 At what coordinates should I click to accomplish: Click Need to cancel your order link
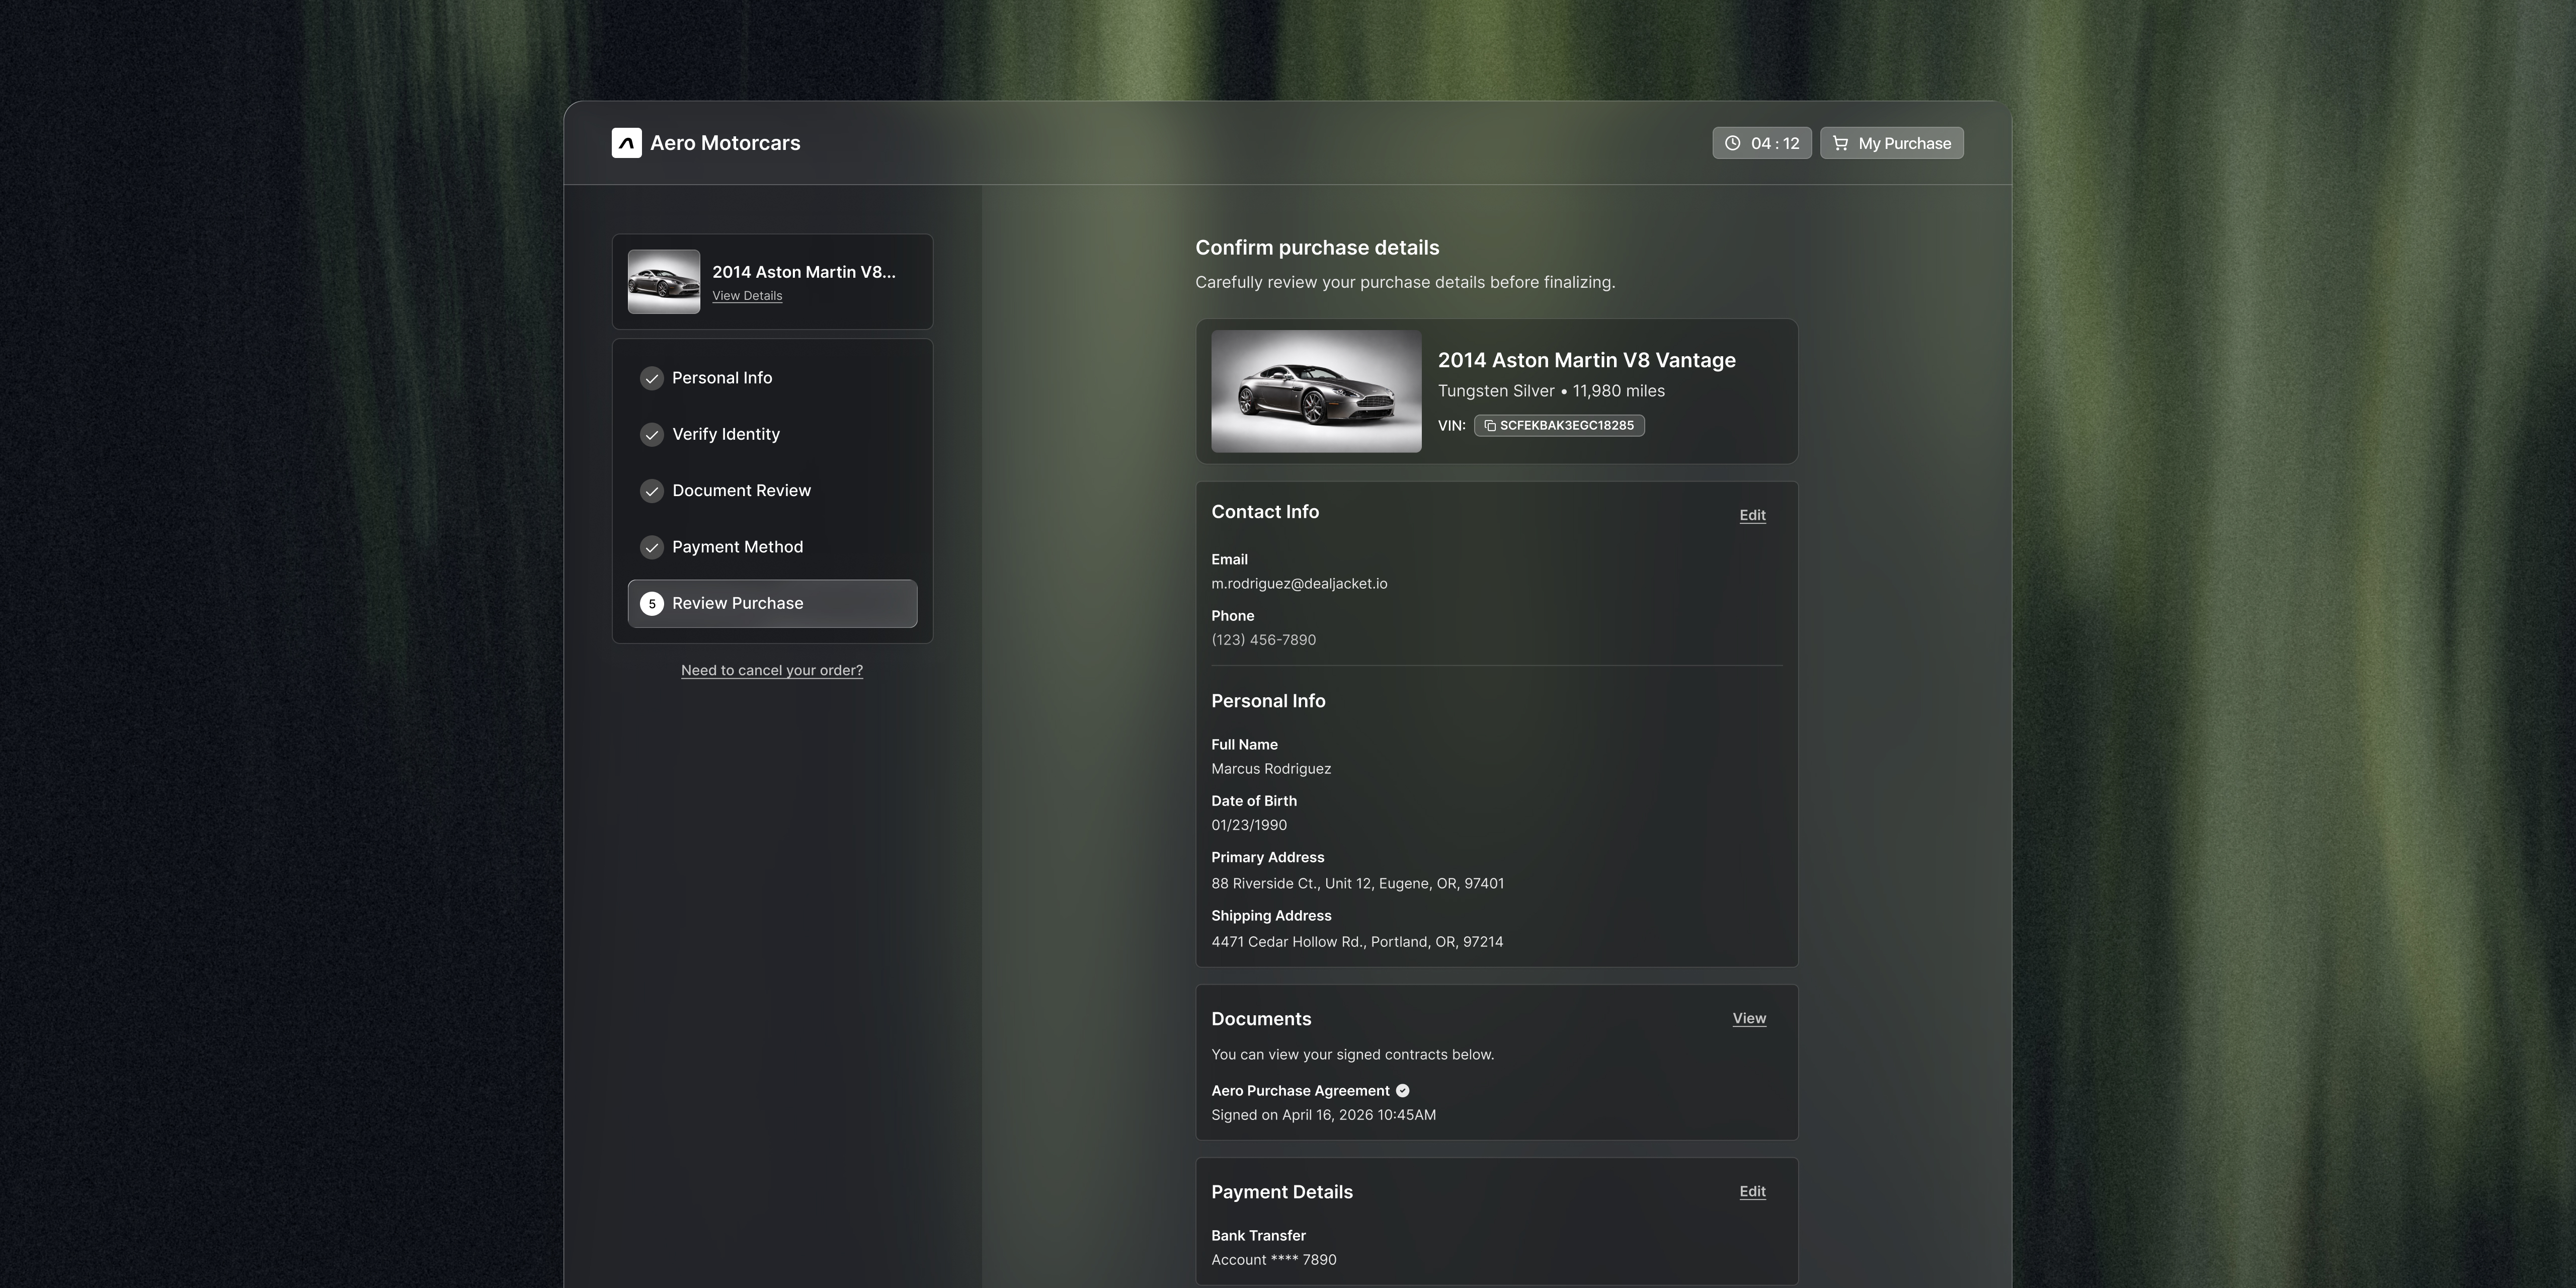coord(772,671)
